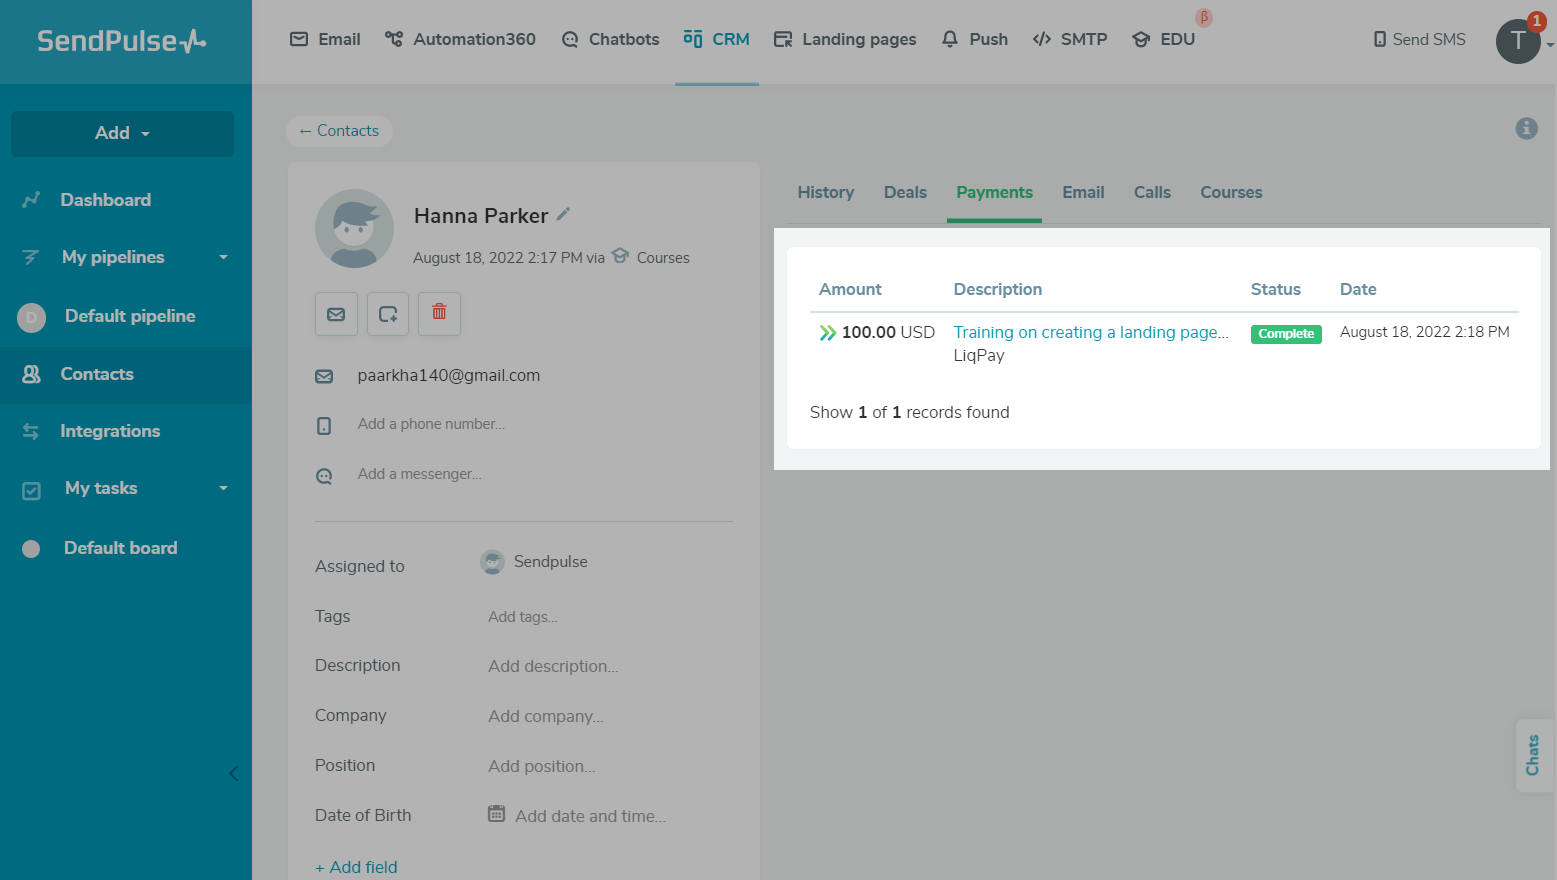Expand the My pipelines submenu arrow
The height and width of the screenshot is (880, 1557).
tap(223, 258)
